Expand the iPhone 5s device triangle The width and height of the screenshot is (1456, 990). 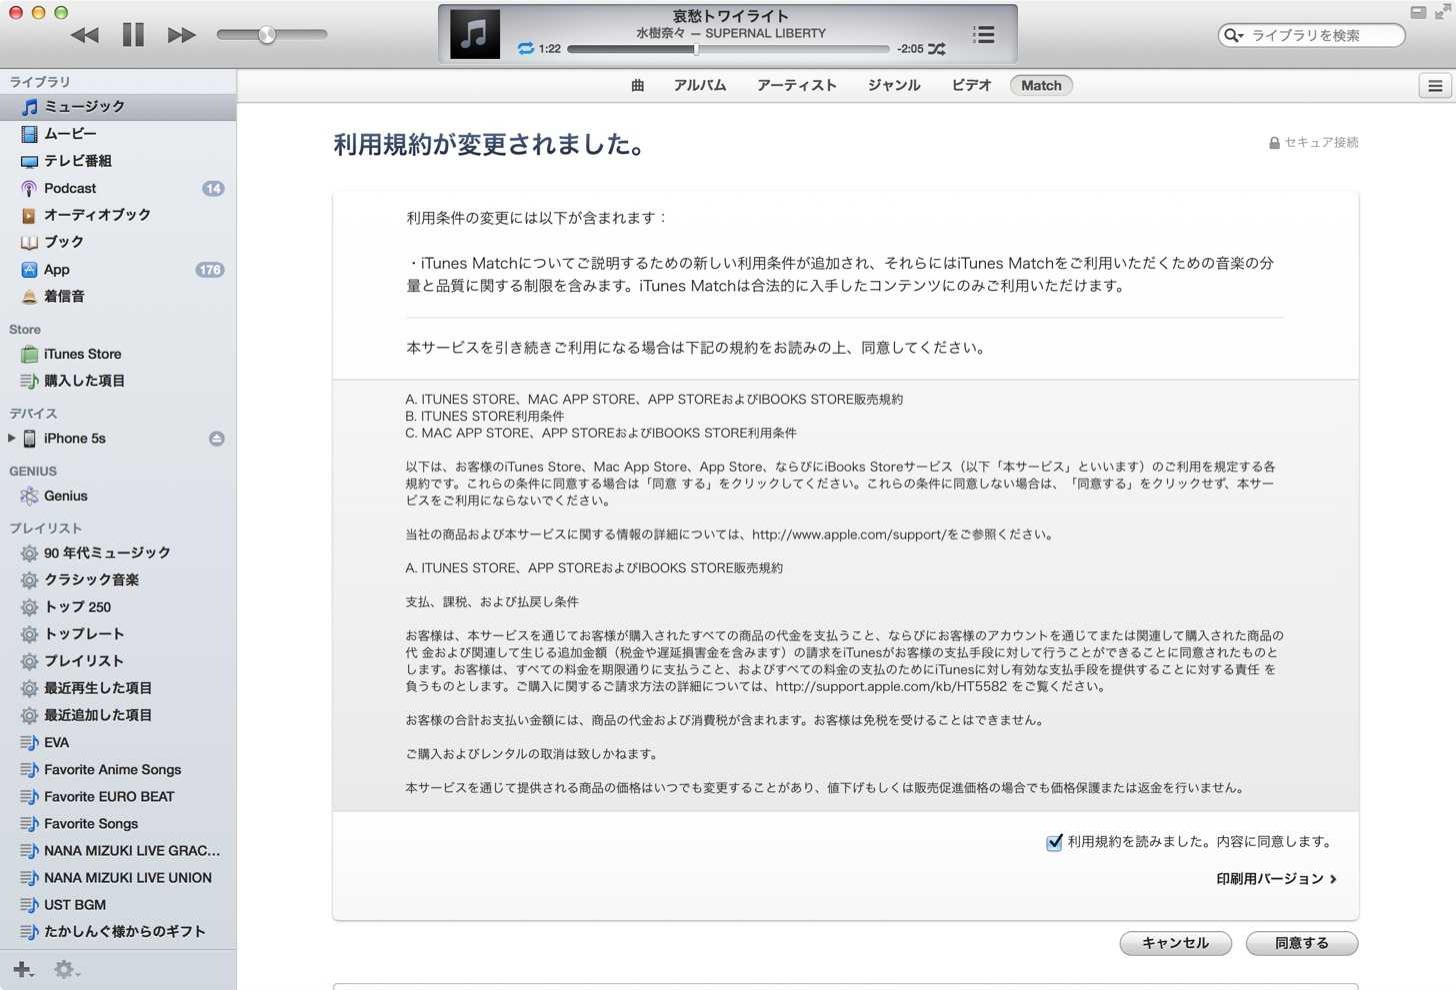(x=11, y=438)
